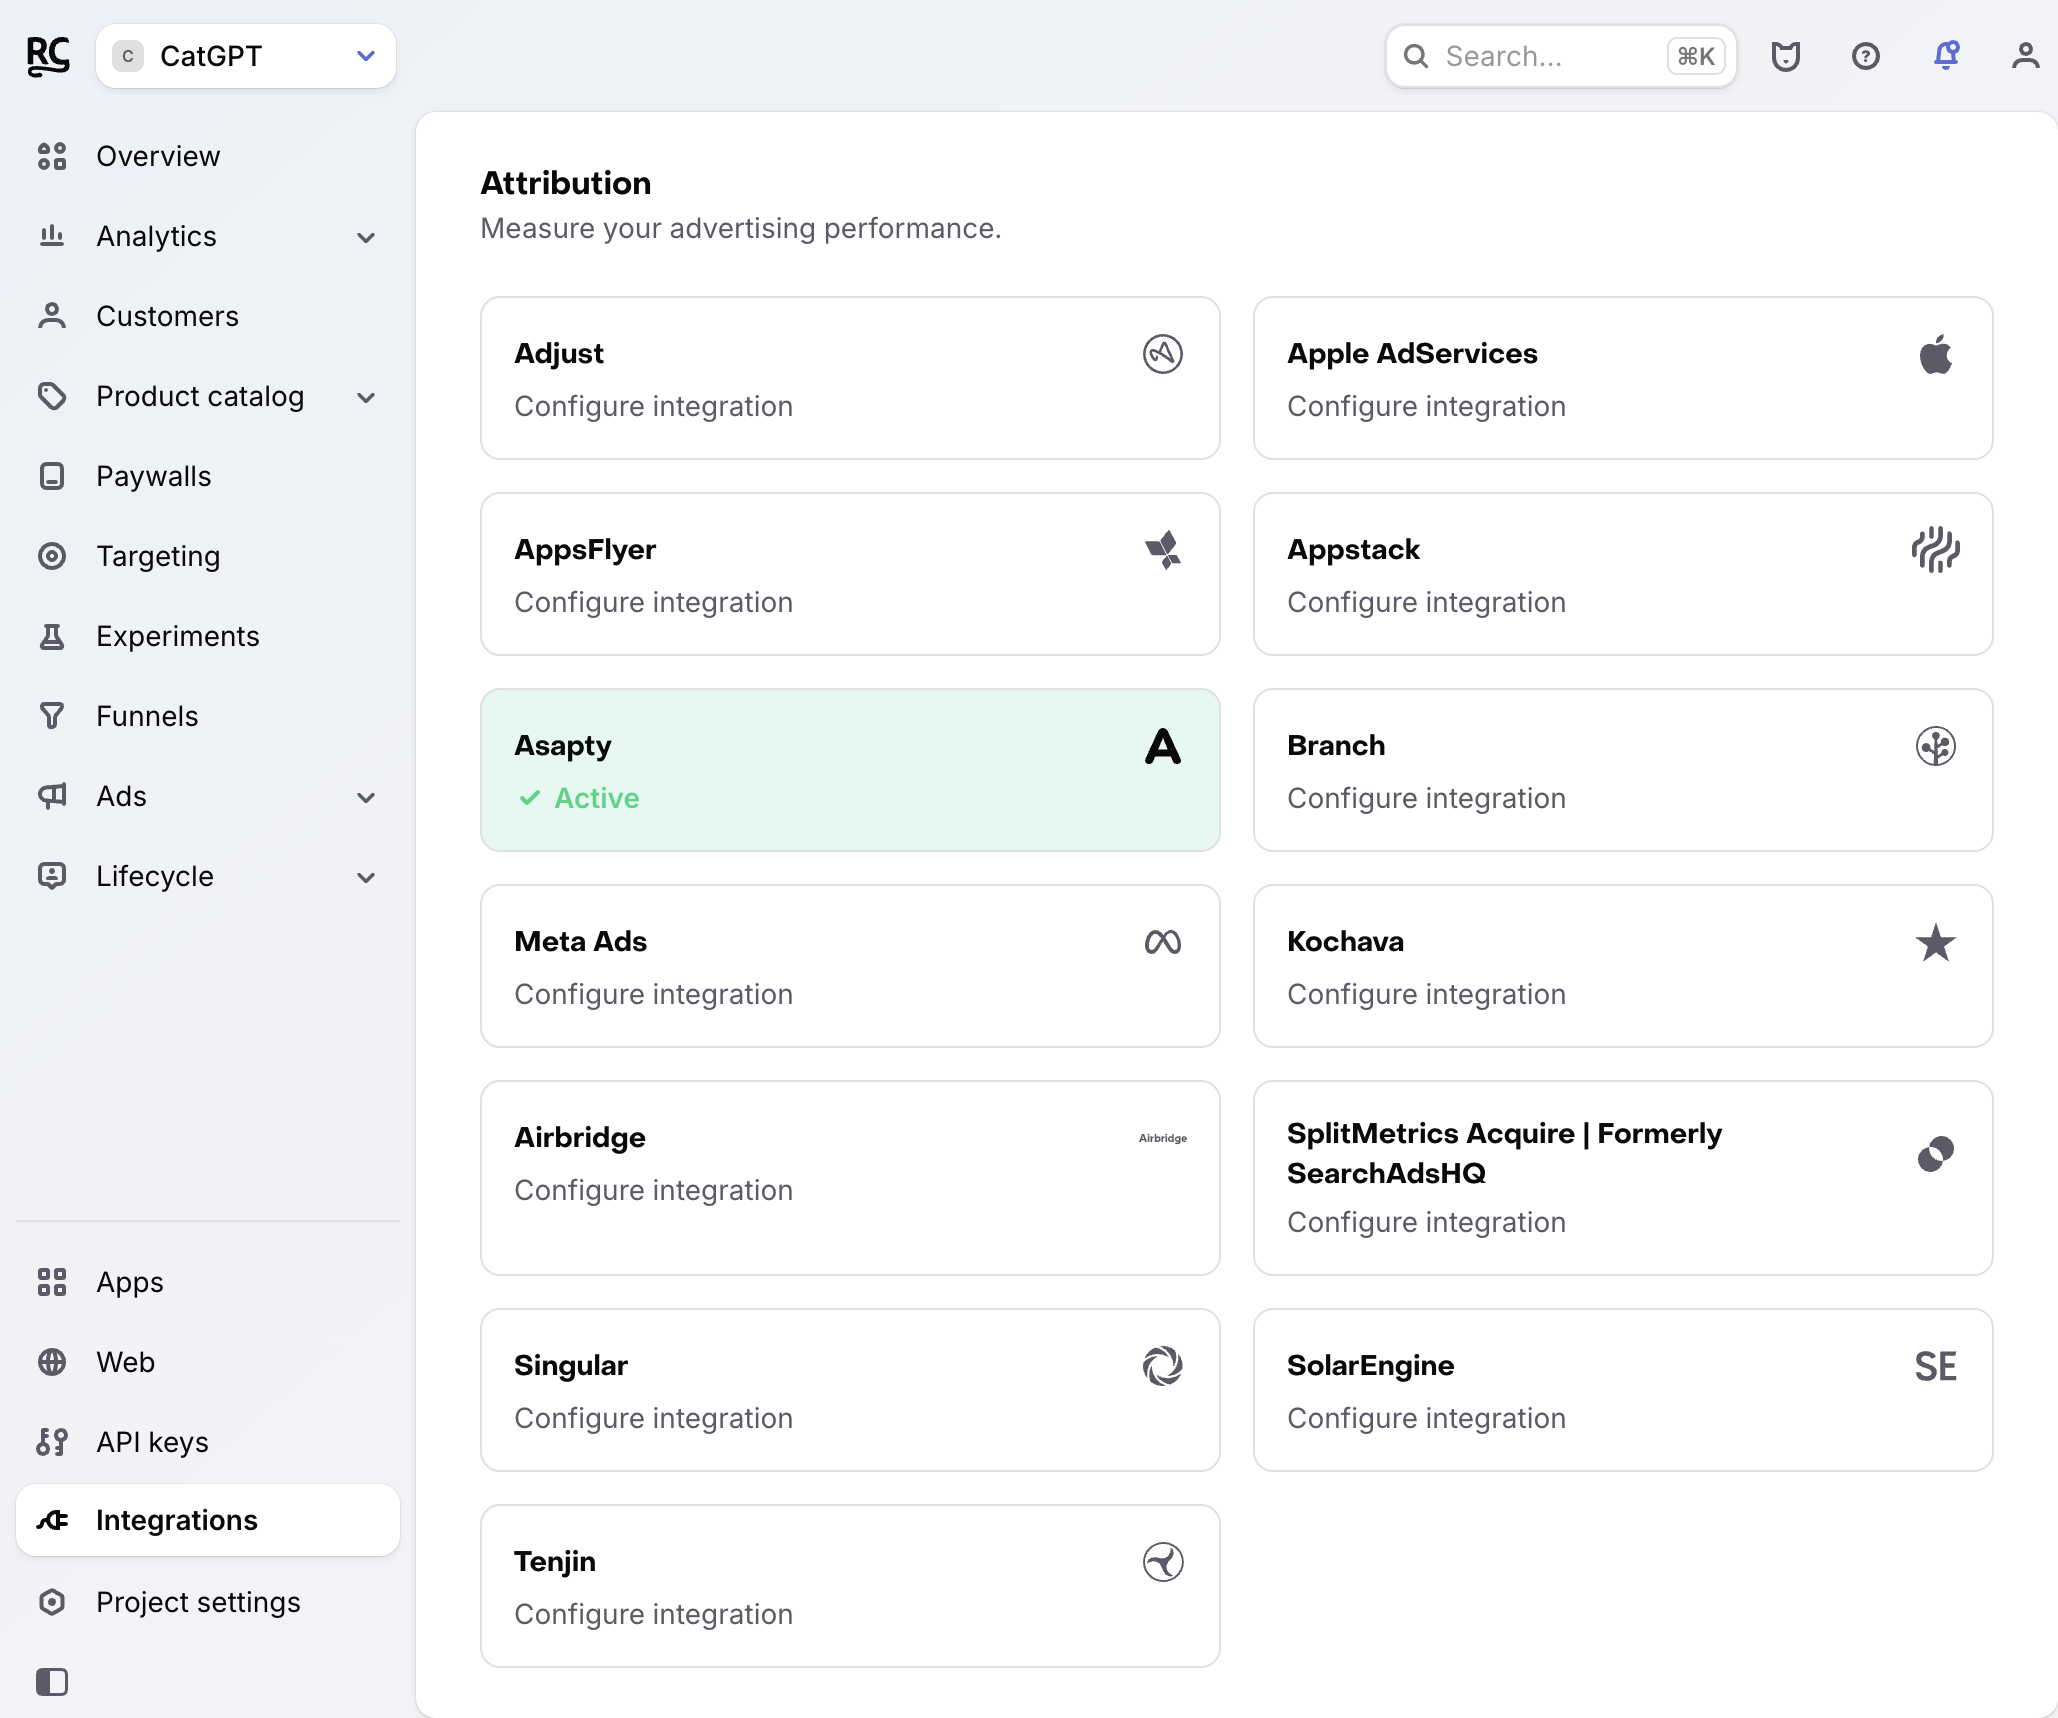Viewport: 2058px width, 1718px height.
Task: Click the Experiments flask icon
Action: pos(52,636)
